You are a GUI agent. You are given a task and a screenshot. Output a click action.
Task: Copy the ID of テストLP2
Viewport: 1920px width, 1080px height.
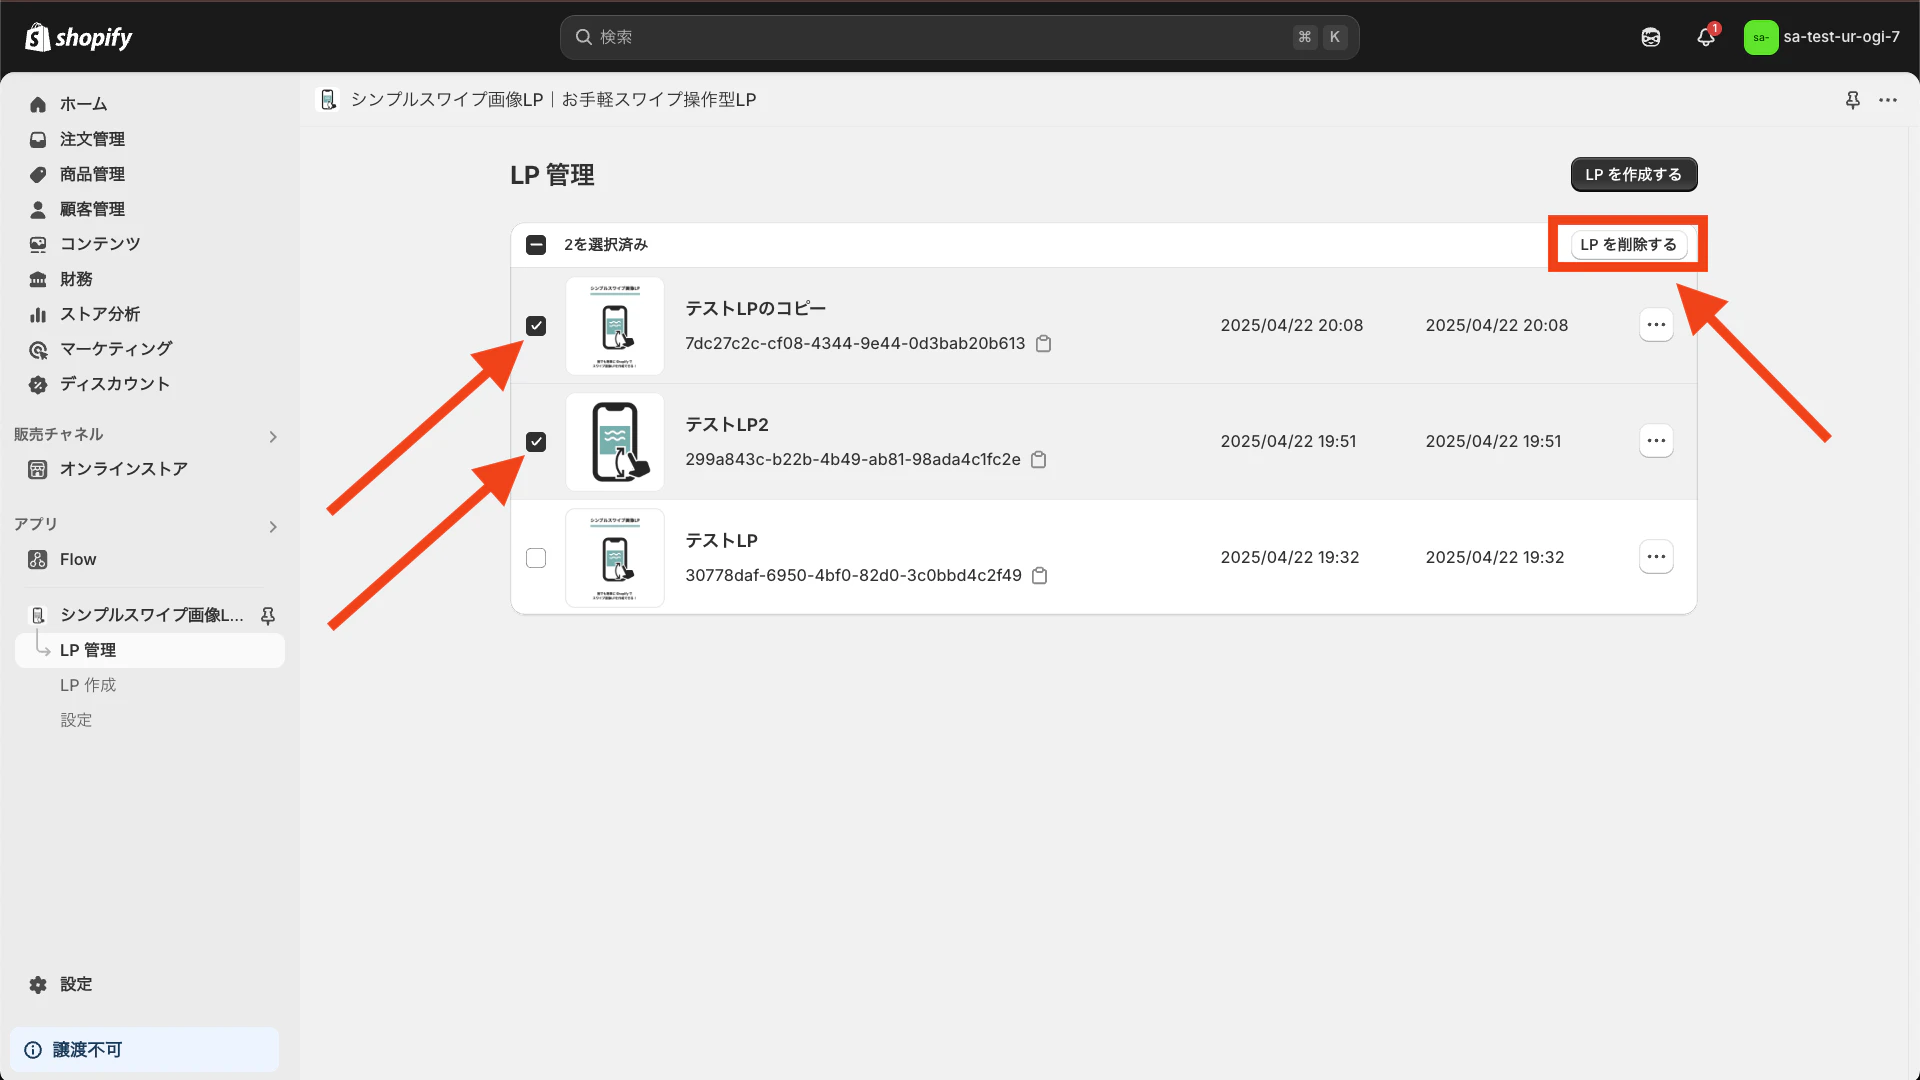pos(1039,460)
